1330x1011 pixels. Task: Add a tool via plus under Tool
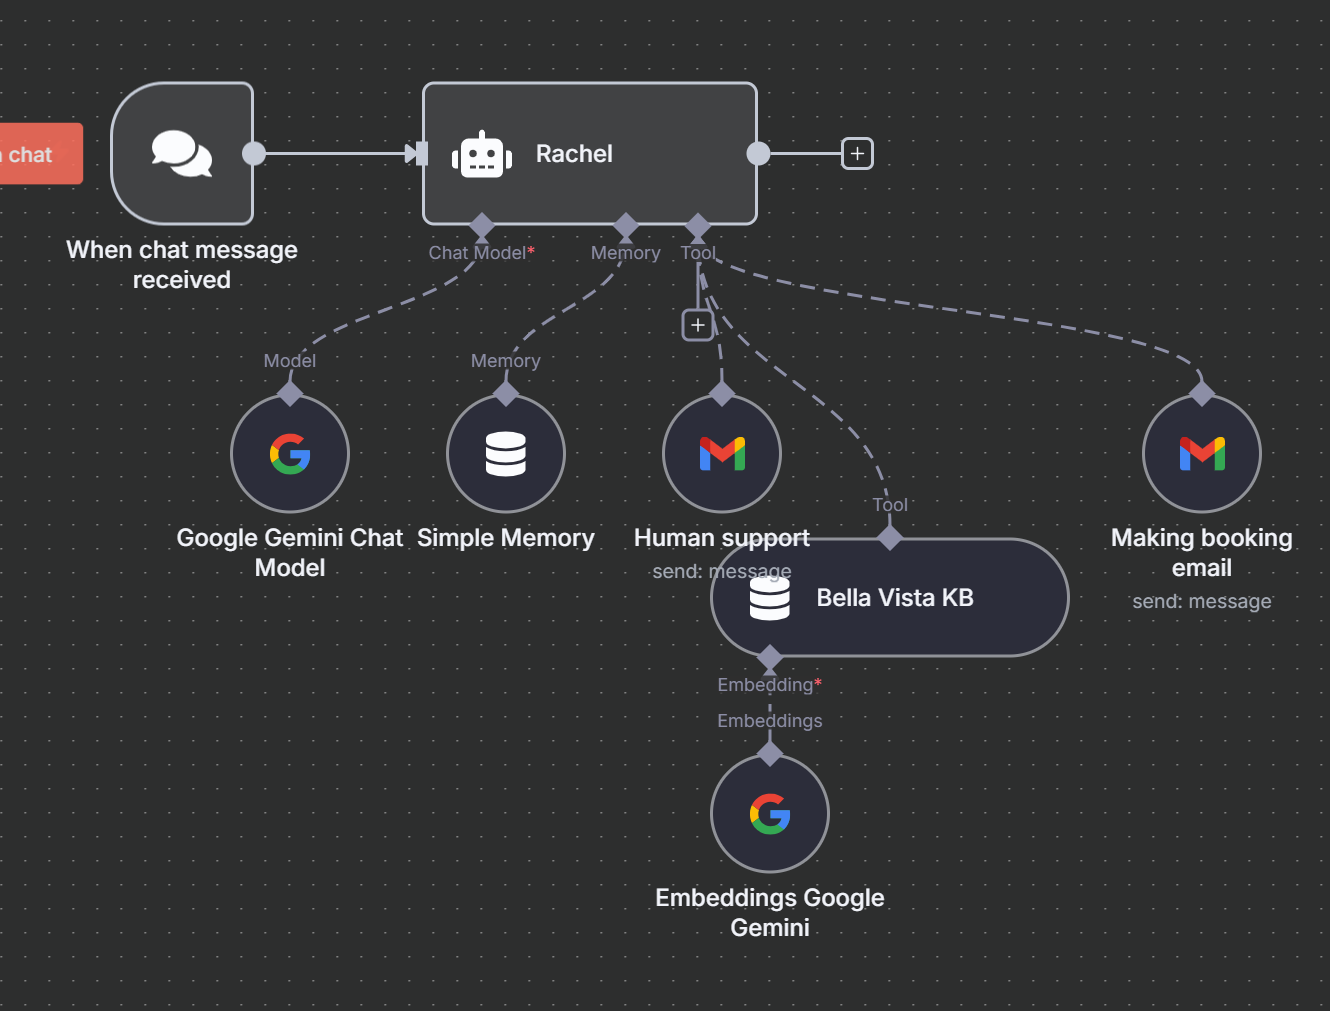(698, 325)
